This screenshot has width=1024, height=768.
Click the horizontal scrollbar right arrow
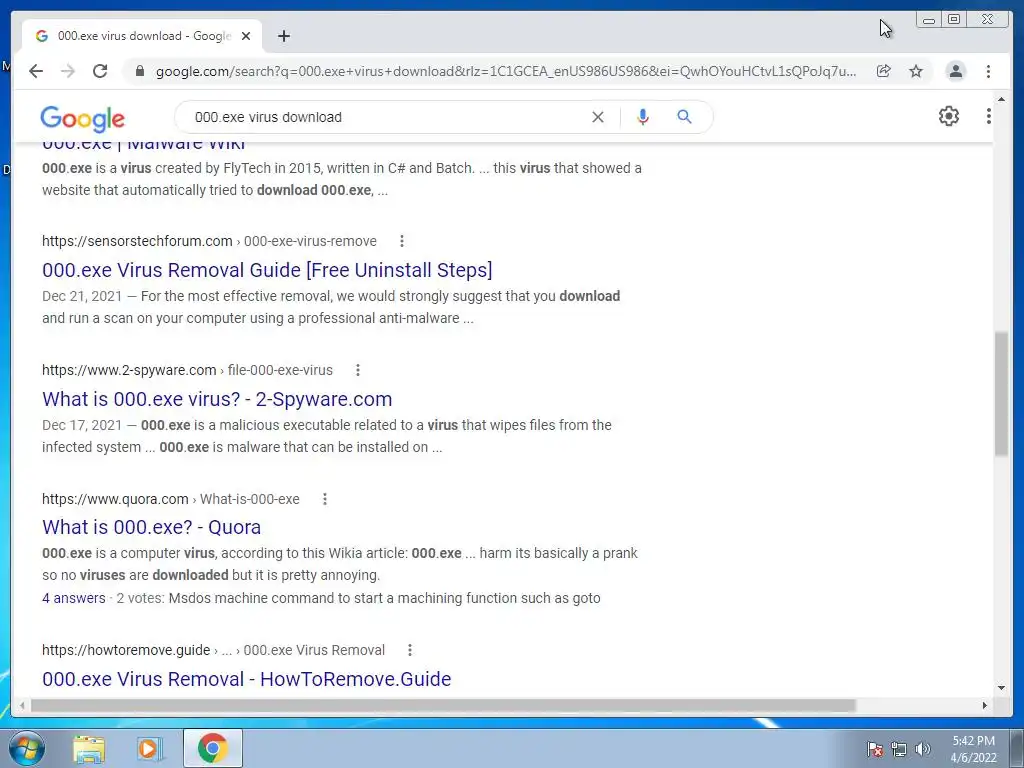pyautogui.click(x=985, y=705)
